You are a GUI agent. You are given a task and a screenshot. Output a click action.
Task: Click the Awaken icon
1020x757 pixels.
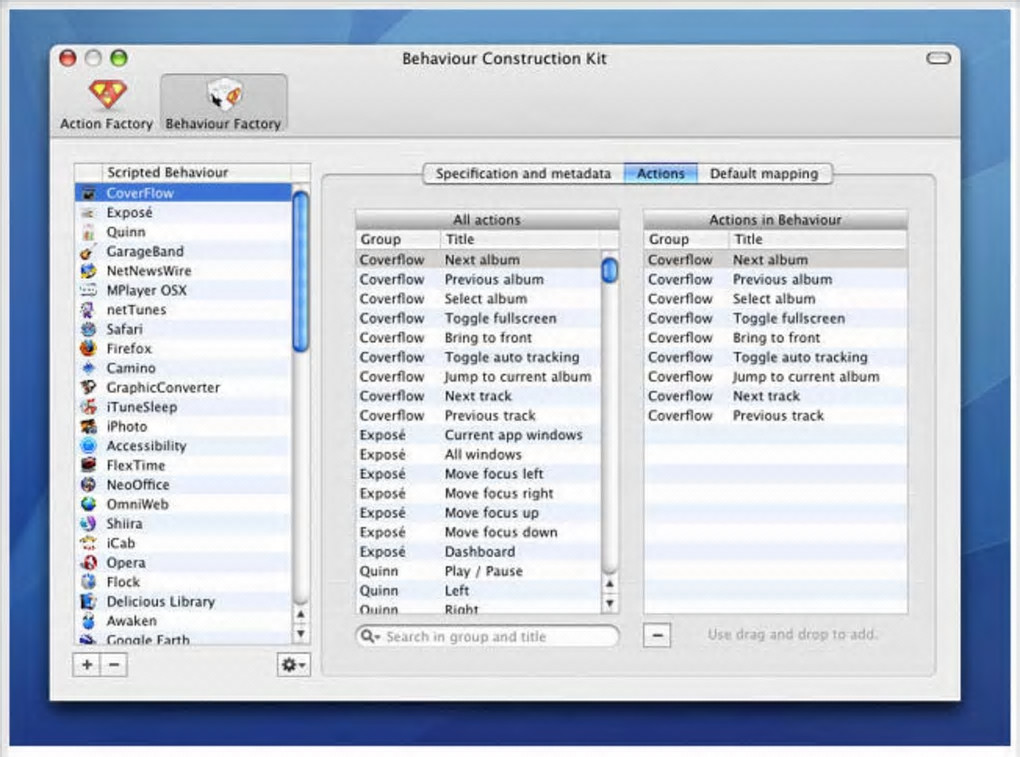click(89, 621)
